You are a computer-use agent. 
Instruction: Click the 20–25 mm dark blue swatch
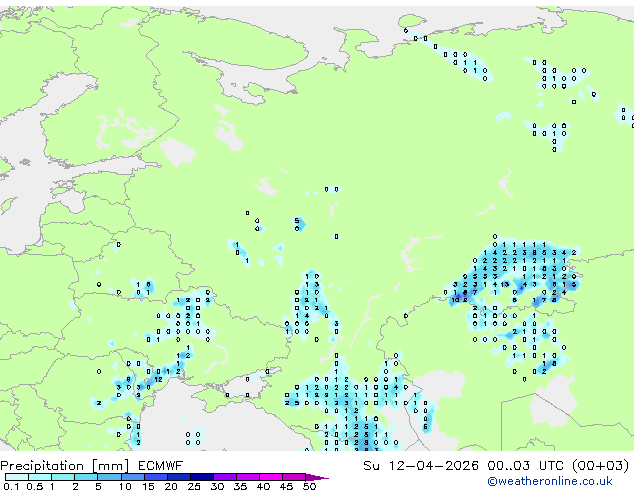point(179,477)
